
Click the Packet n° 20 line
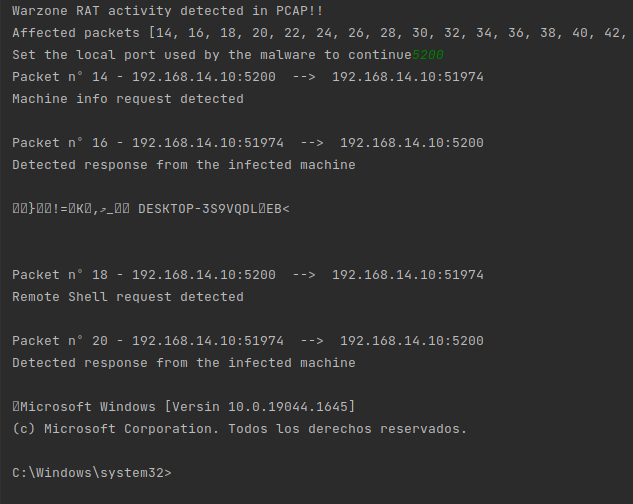pyautogui.click(x=248, y=341)
